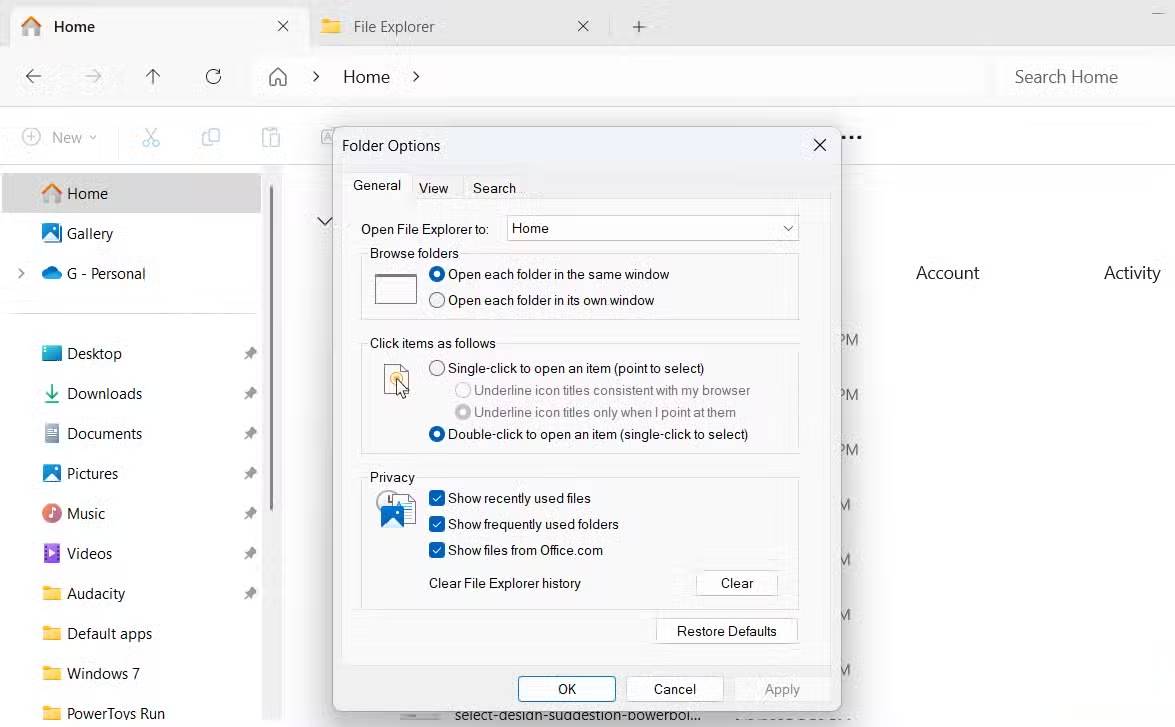Select Open each folder in its own window
Image resolution: width=1175 pixels, height=727 pixels.
(x=437, y=300)
